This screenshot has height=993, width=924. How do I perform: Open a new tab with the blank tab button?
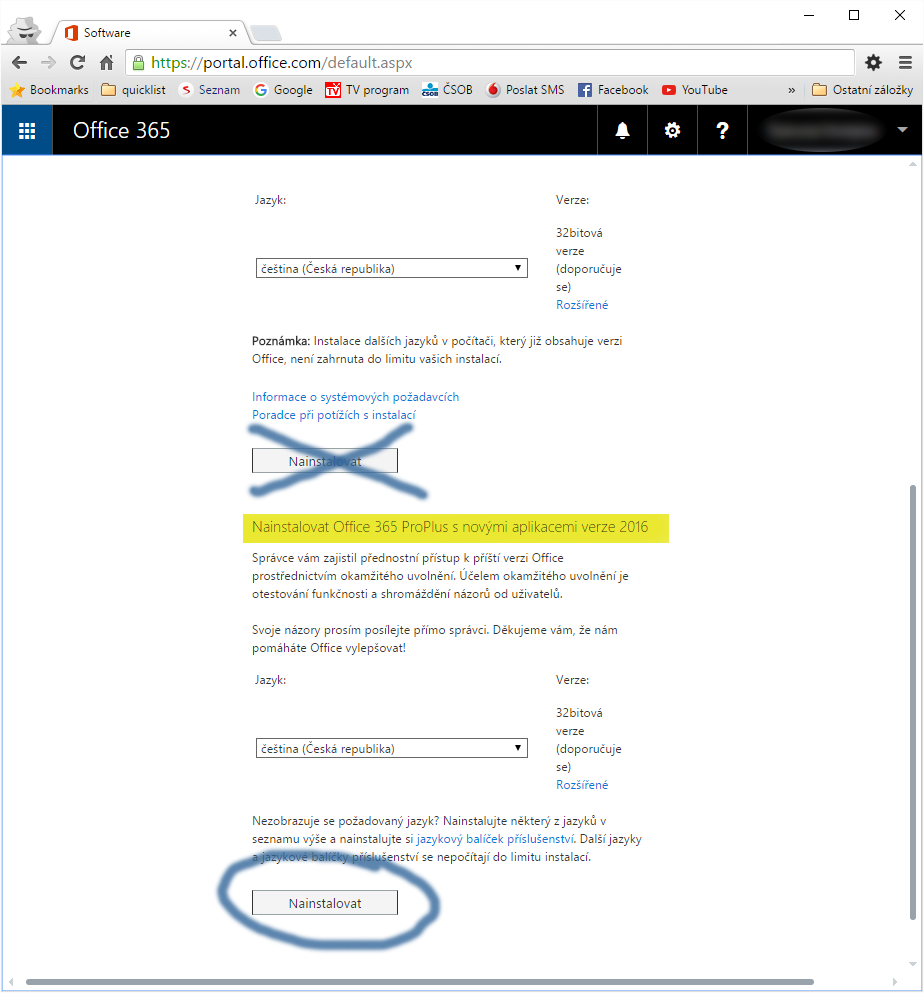click(x=265, y=33)
